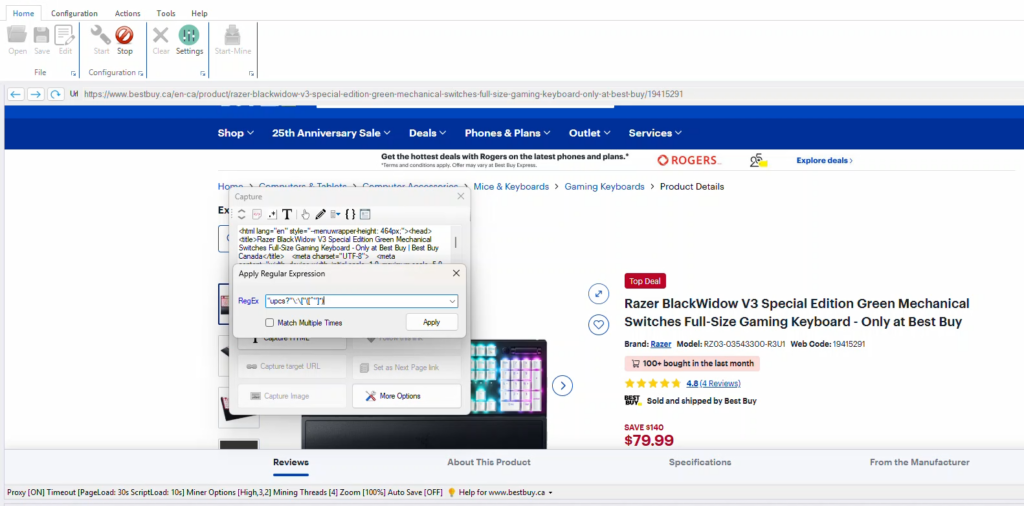The width and height of the screenshot is (1024, 506).
Task: Click the Capture Image button
Action: 292,396
